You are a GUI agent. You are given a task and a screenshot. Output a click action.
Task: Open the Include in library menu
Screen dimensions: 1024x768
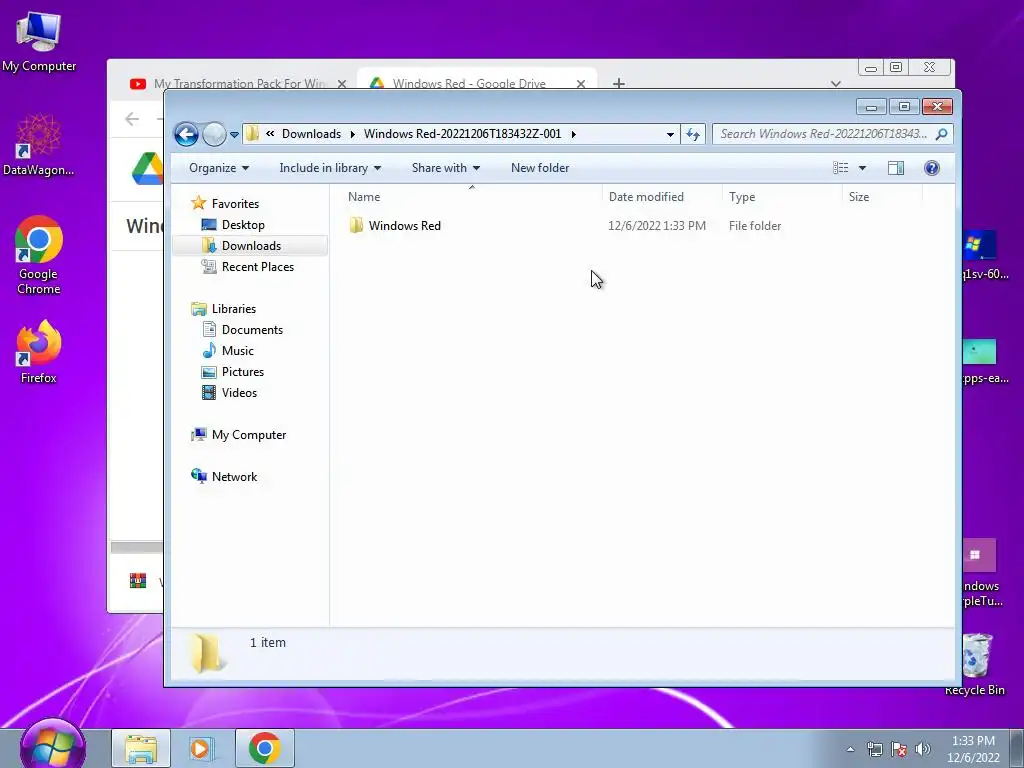[330, 168]
